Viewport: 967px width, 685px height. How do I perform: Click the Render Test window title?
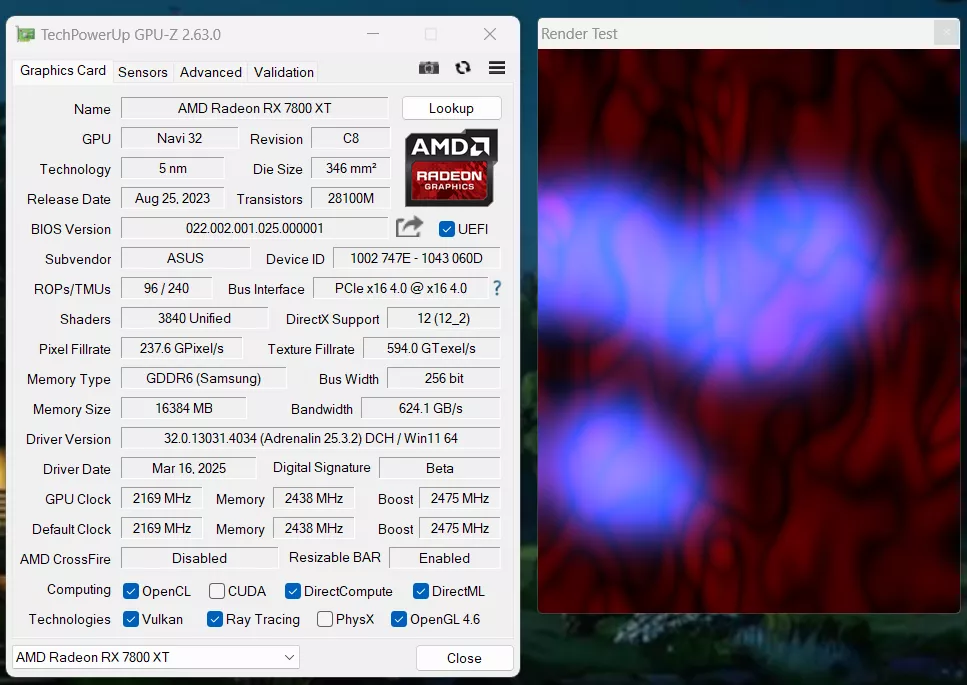(x=579, y=34)
